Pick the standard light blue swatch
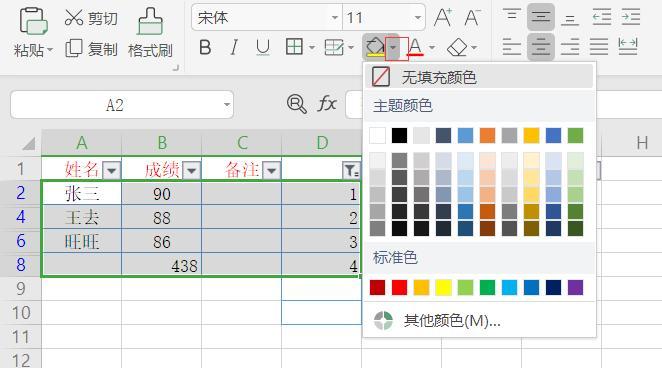The height and width of the screenshot is (368, 662). pyautogui.click(x=509, y=287)
